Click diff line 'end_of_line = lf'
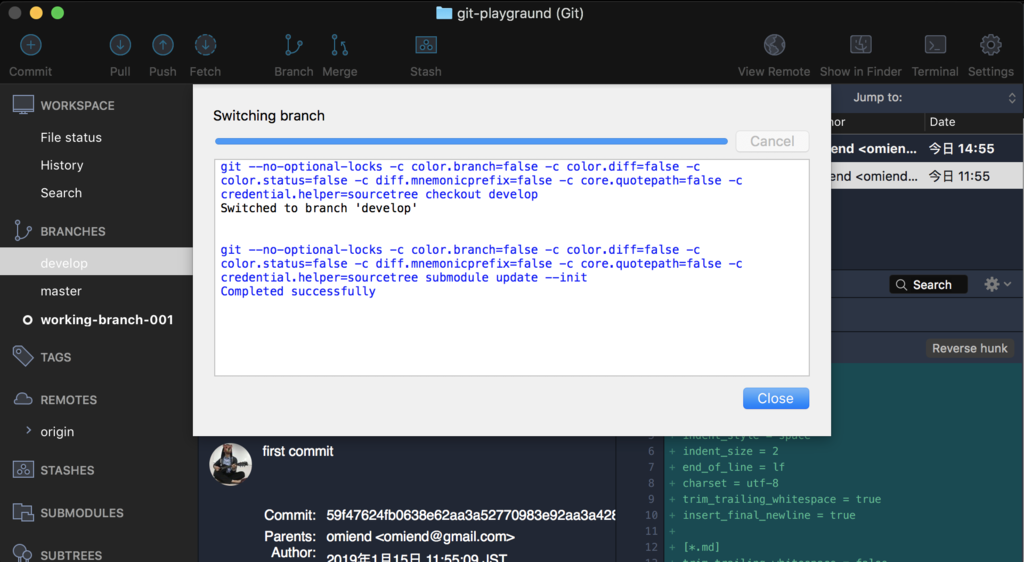The width and height of the screenshot is (1024, 562). click(x=734, y=467)
